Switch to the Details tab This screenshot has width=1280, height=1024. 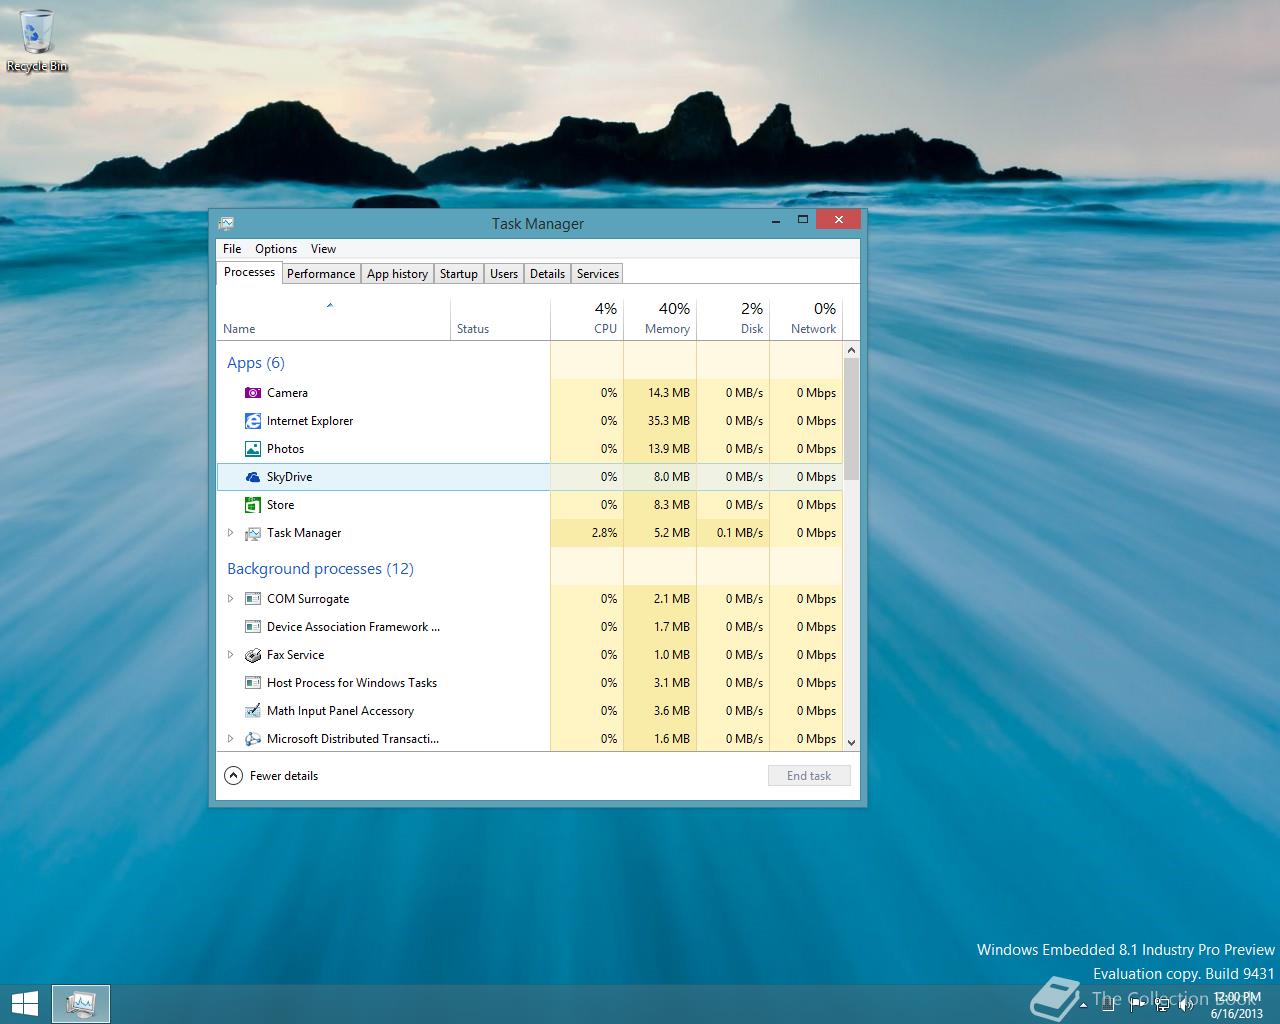pos(547,274)
